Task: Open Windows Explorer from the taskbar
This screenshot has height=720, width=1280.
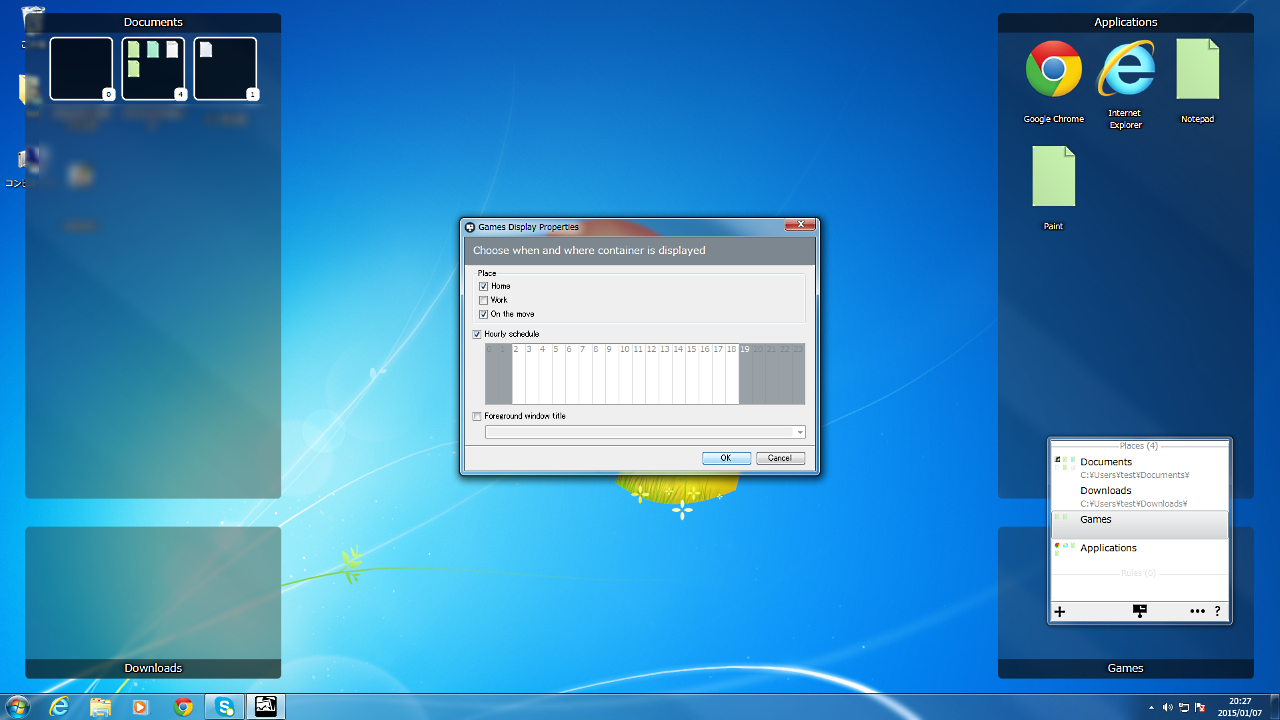Action: pos(100,707)
